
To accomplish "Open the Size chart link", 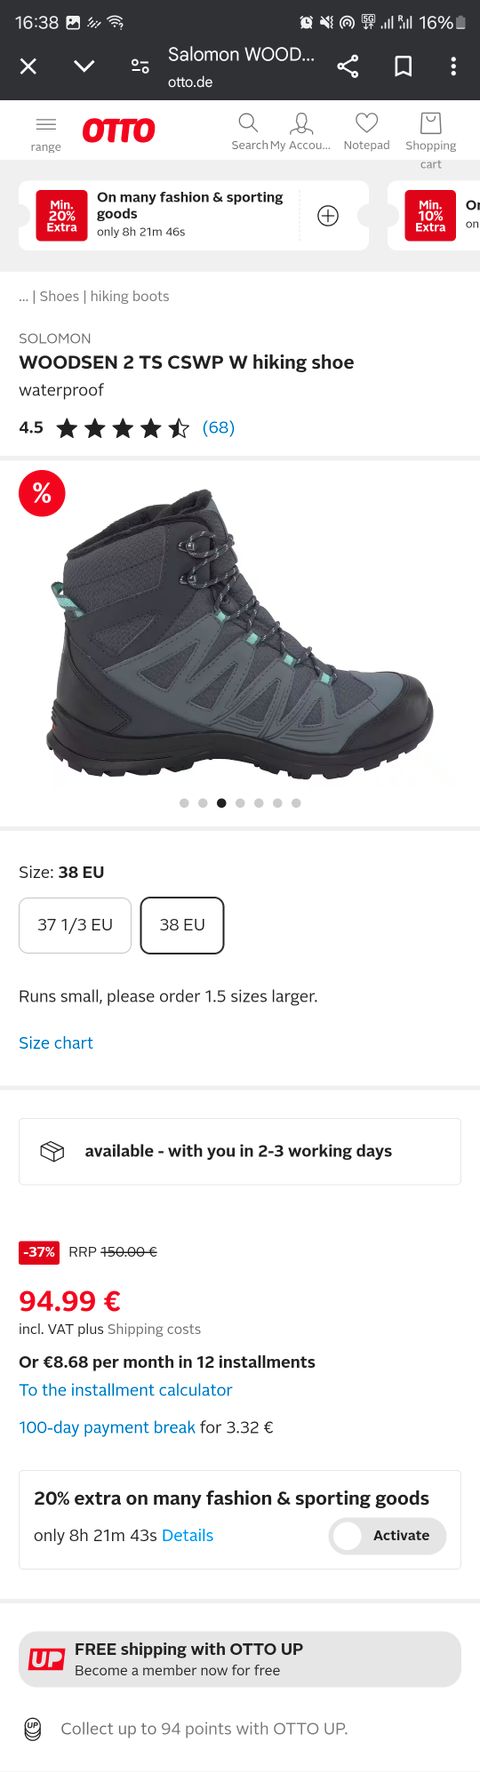I will coord(56,1043).
